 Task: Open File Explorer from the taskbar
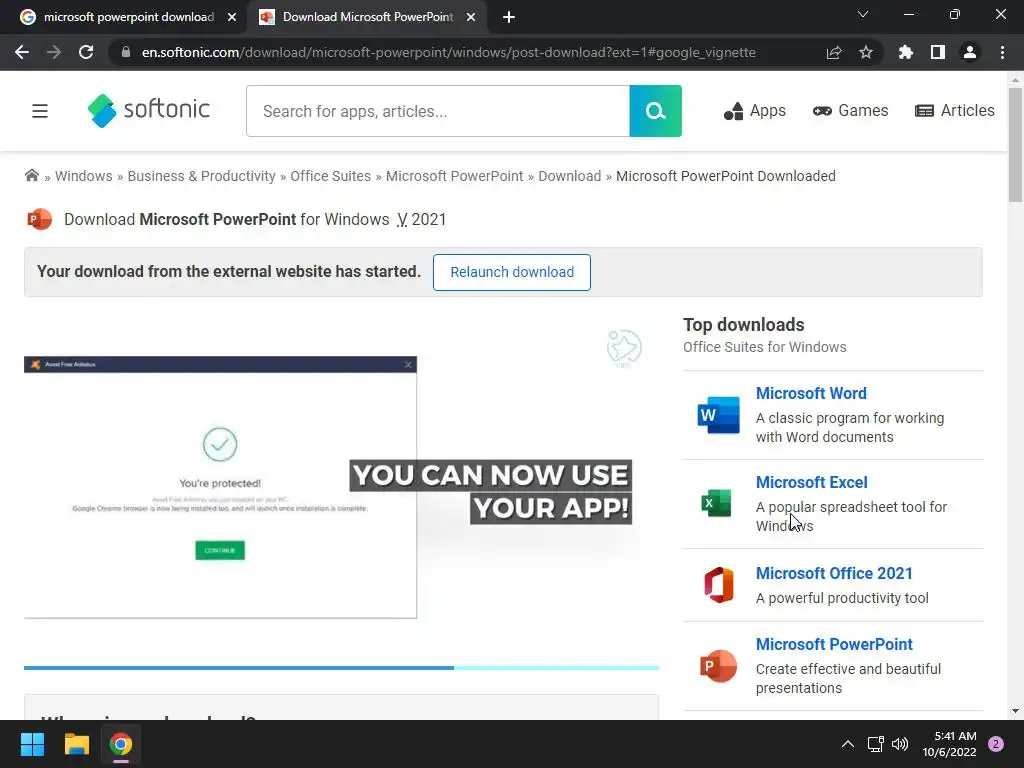tap(76, 744)
